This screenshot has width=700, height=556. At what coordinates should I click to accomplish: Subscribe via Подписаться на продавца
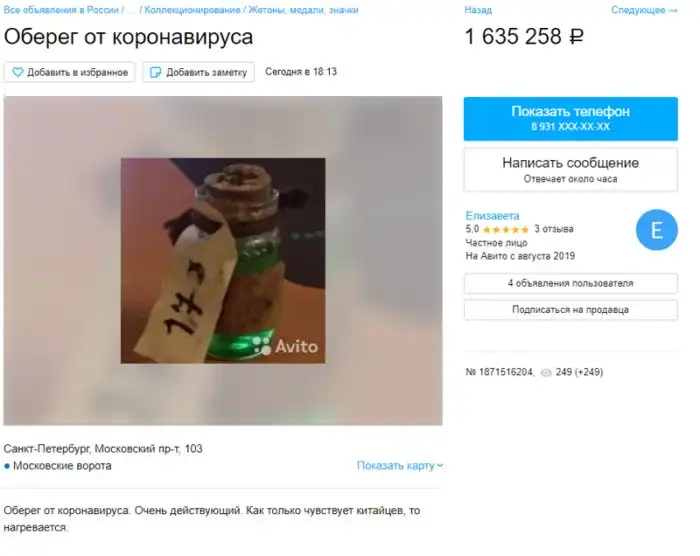pyautogui.click(x=571, y=309)
